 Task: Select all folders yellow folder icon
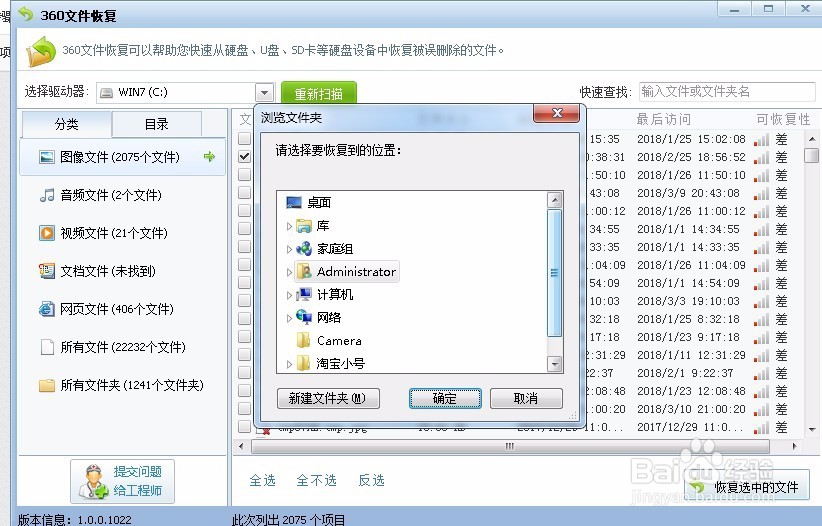click(x=47, y=385)
